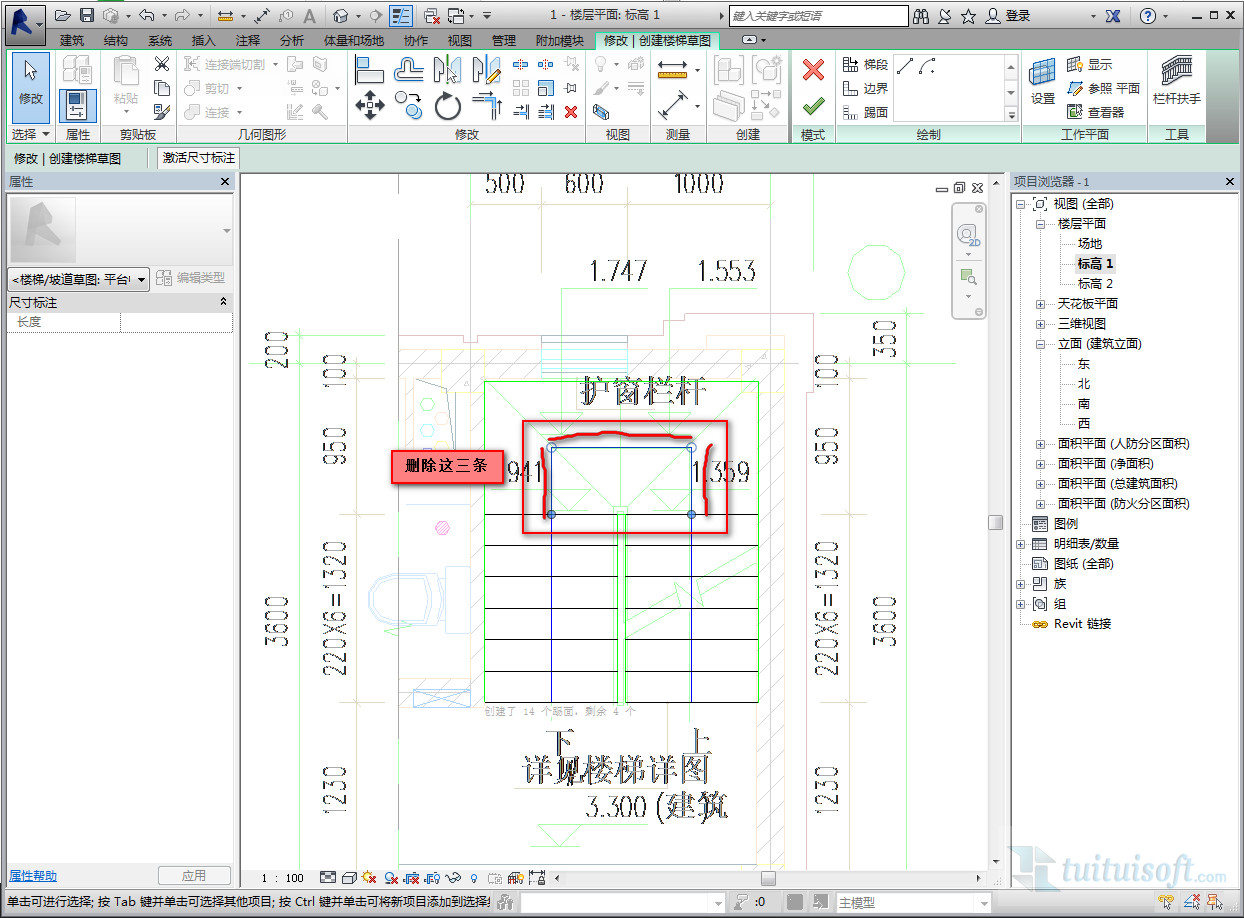The height and width of the screenshot is (918, 1244).
Task: Select the Boundary (边界) draw tool
Action: (865, 89)
